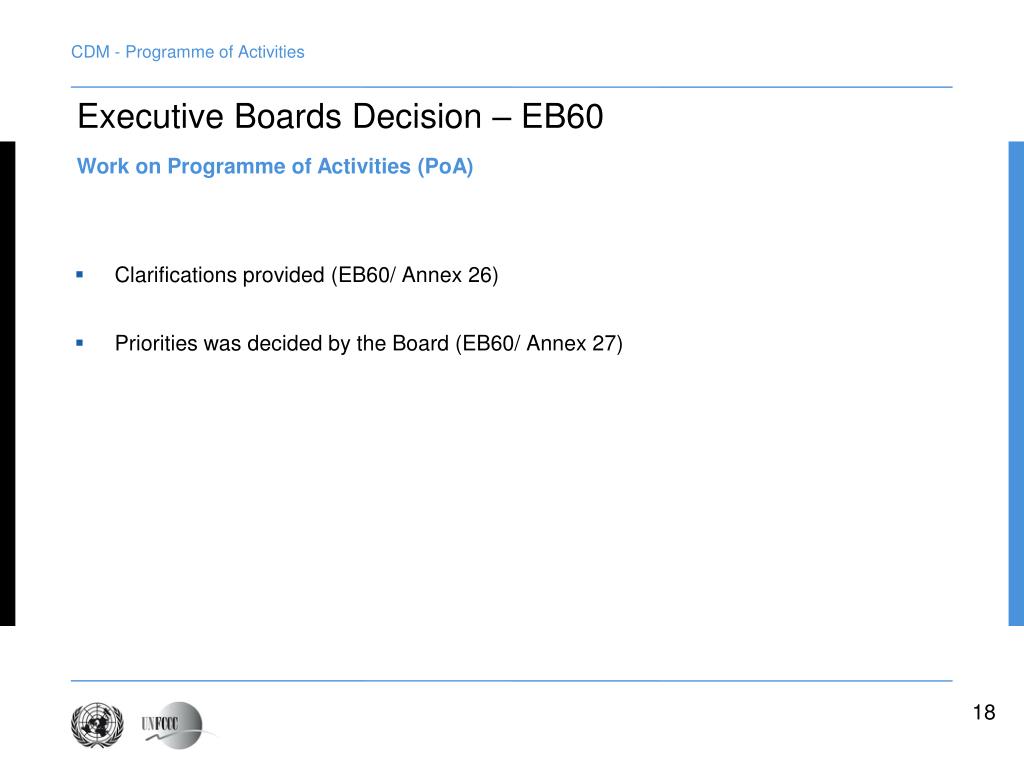Viewport: 1024px width, 768px height.
Task: Click the blue vertical bar on right edge
Action: pyautogui.click(x=1016, y=383)
